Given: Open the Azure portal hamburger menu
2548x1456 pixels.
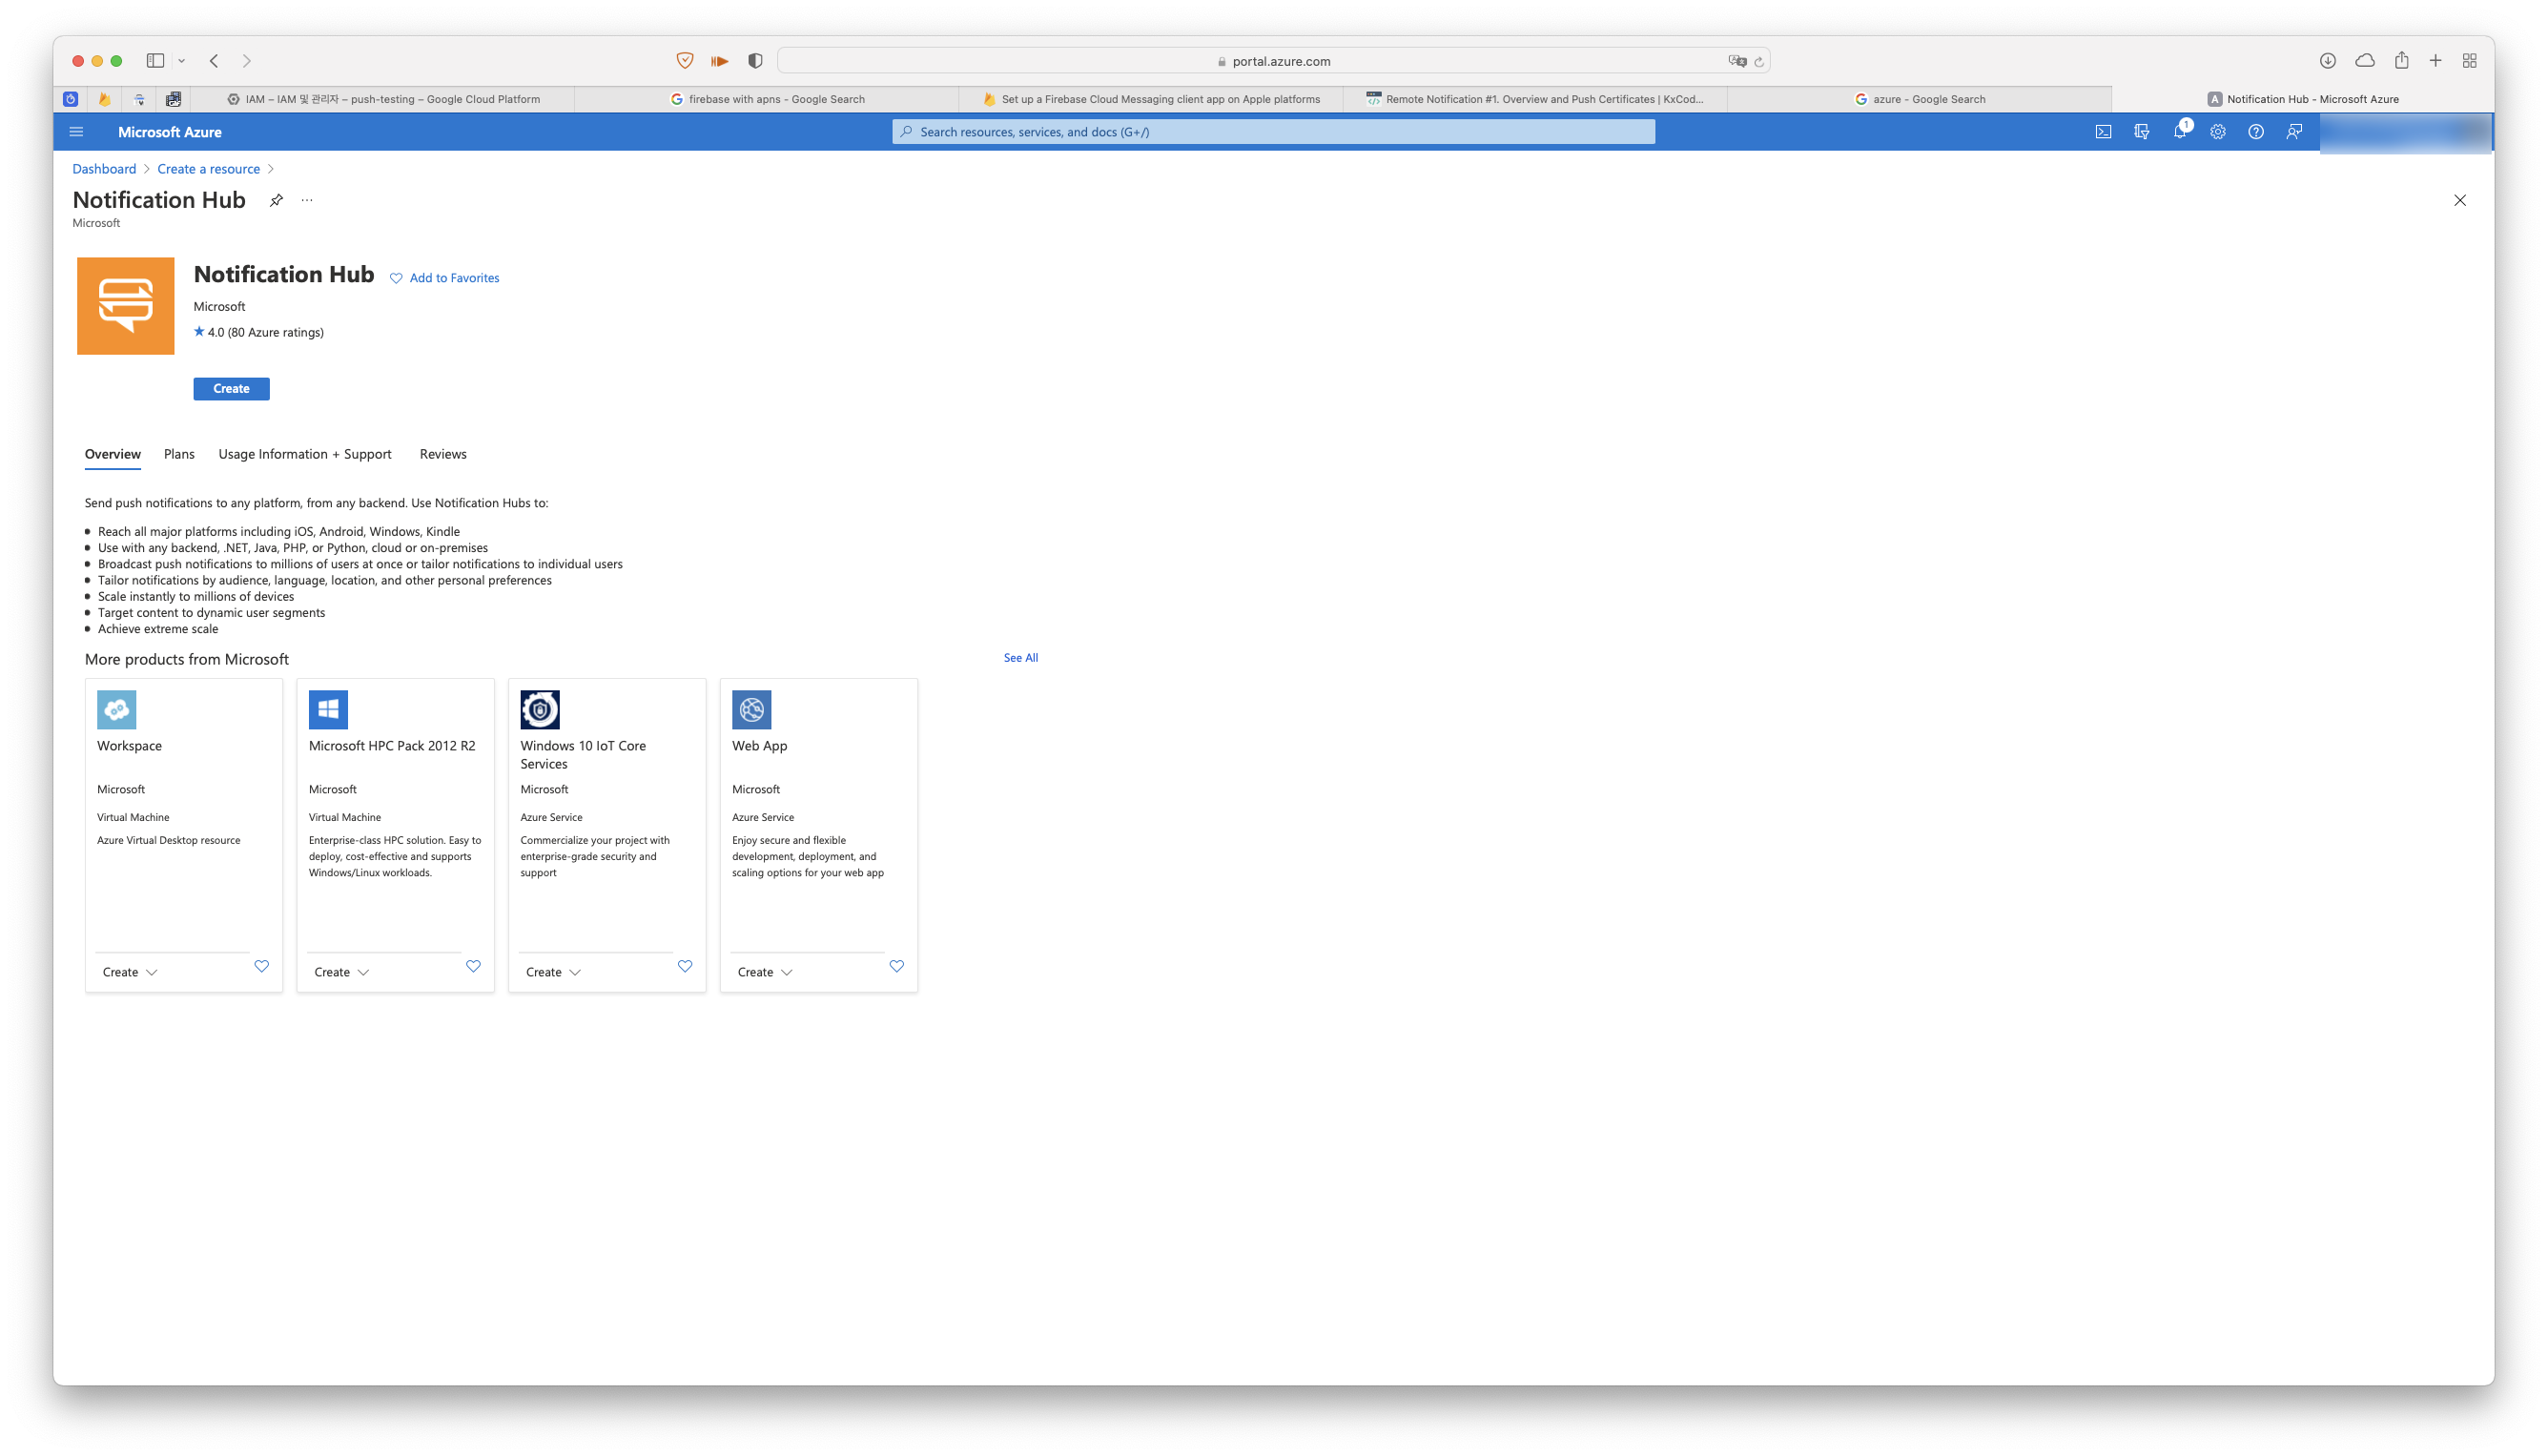Looking at the screenshot, I should click(x=76, y=132).
